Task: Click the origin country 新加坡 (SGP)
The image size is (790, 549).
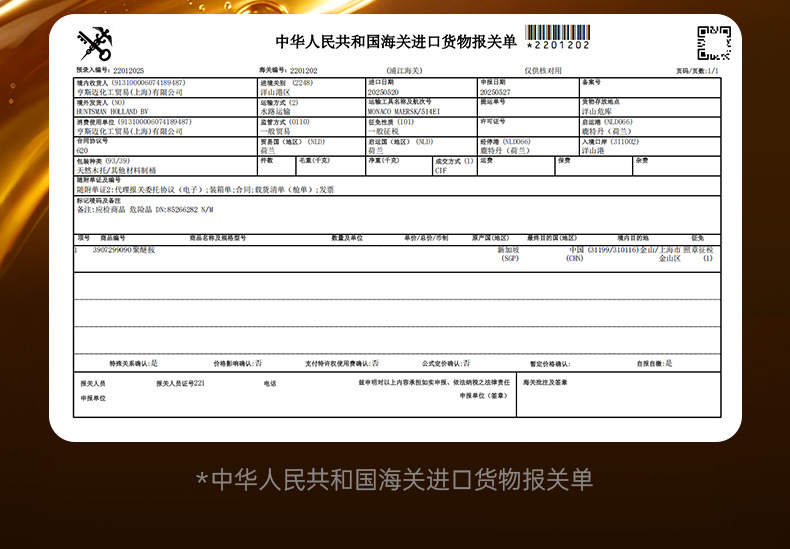Action: point(509,254)
